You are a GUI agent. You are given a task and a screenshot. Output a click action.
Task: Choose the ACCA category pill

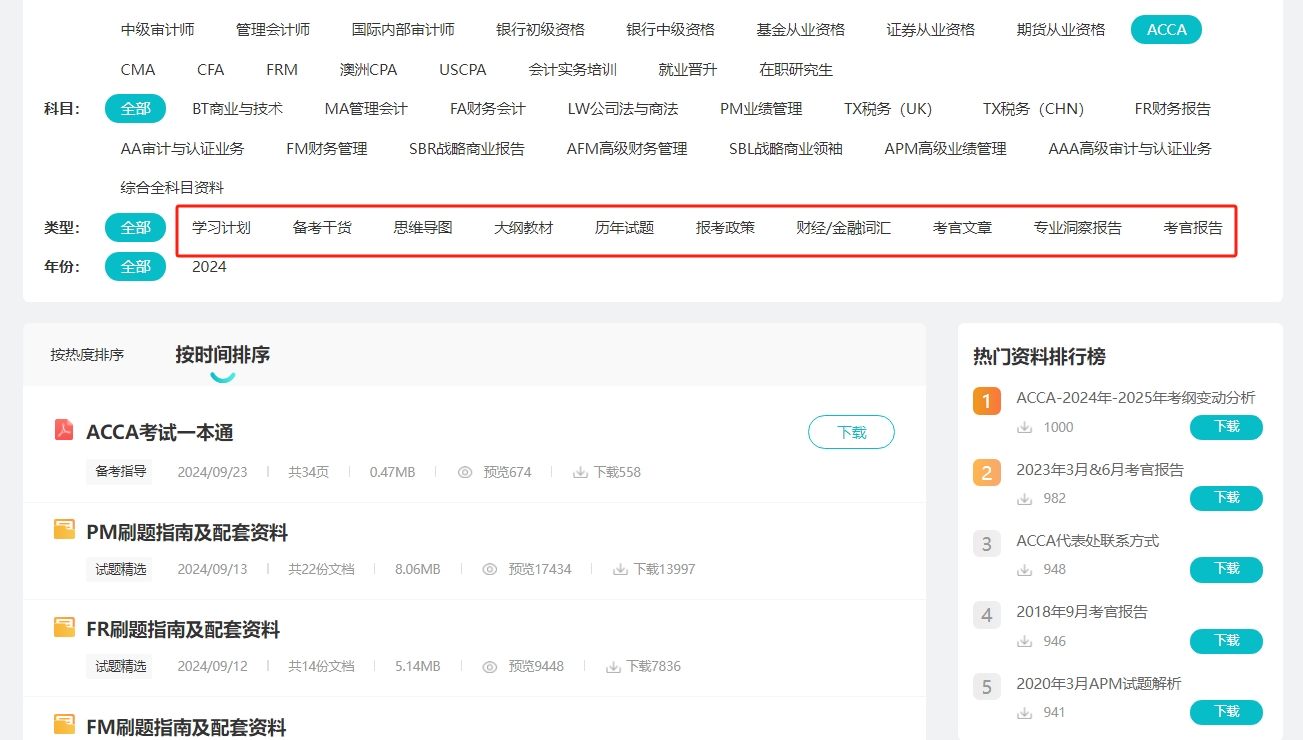(x=1166, y=29)
